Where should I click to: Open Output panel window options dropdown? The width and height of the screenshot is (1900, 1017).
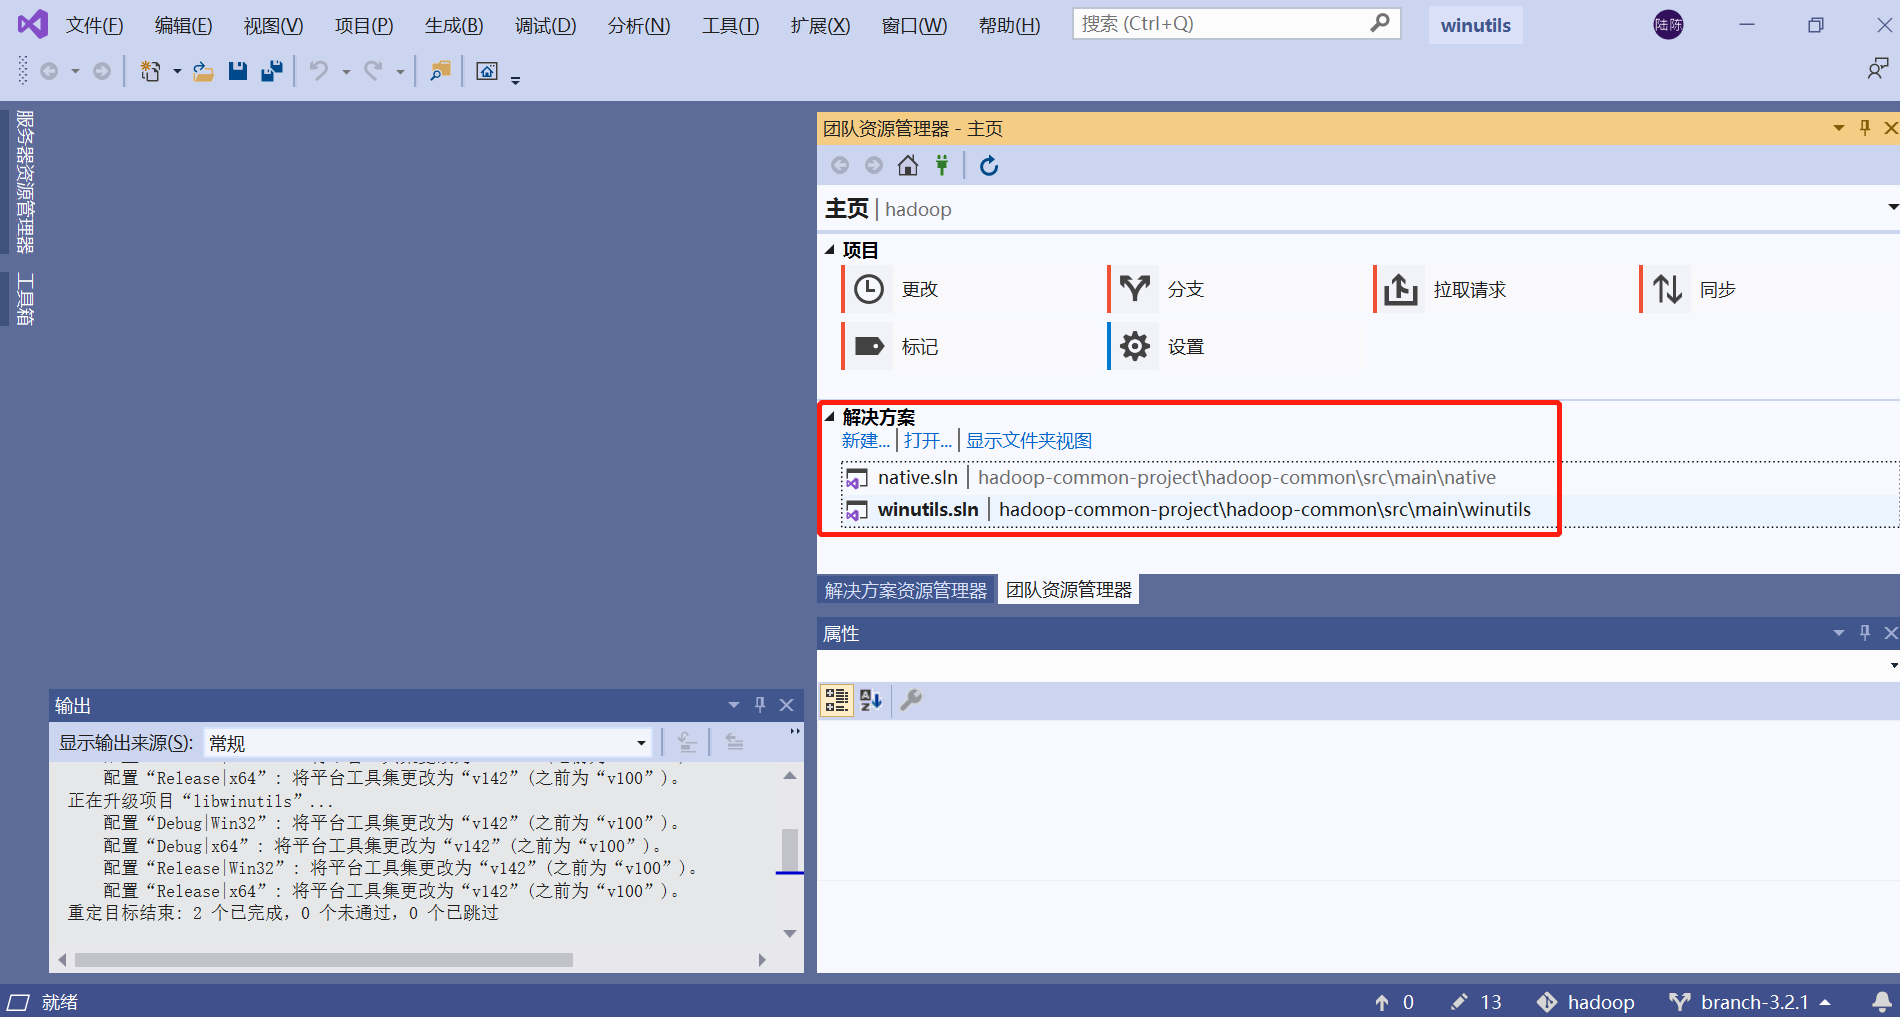(x=733, y=705)
